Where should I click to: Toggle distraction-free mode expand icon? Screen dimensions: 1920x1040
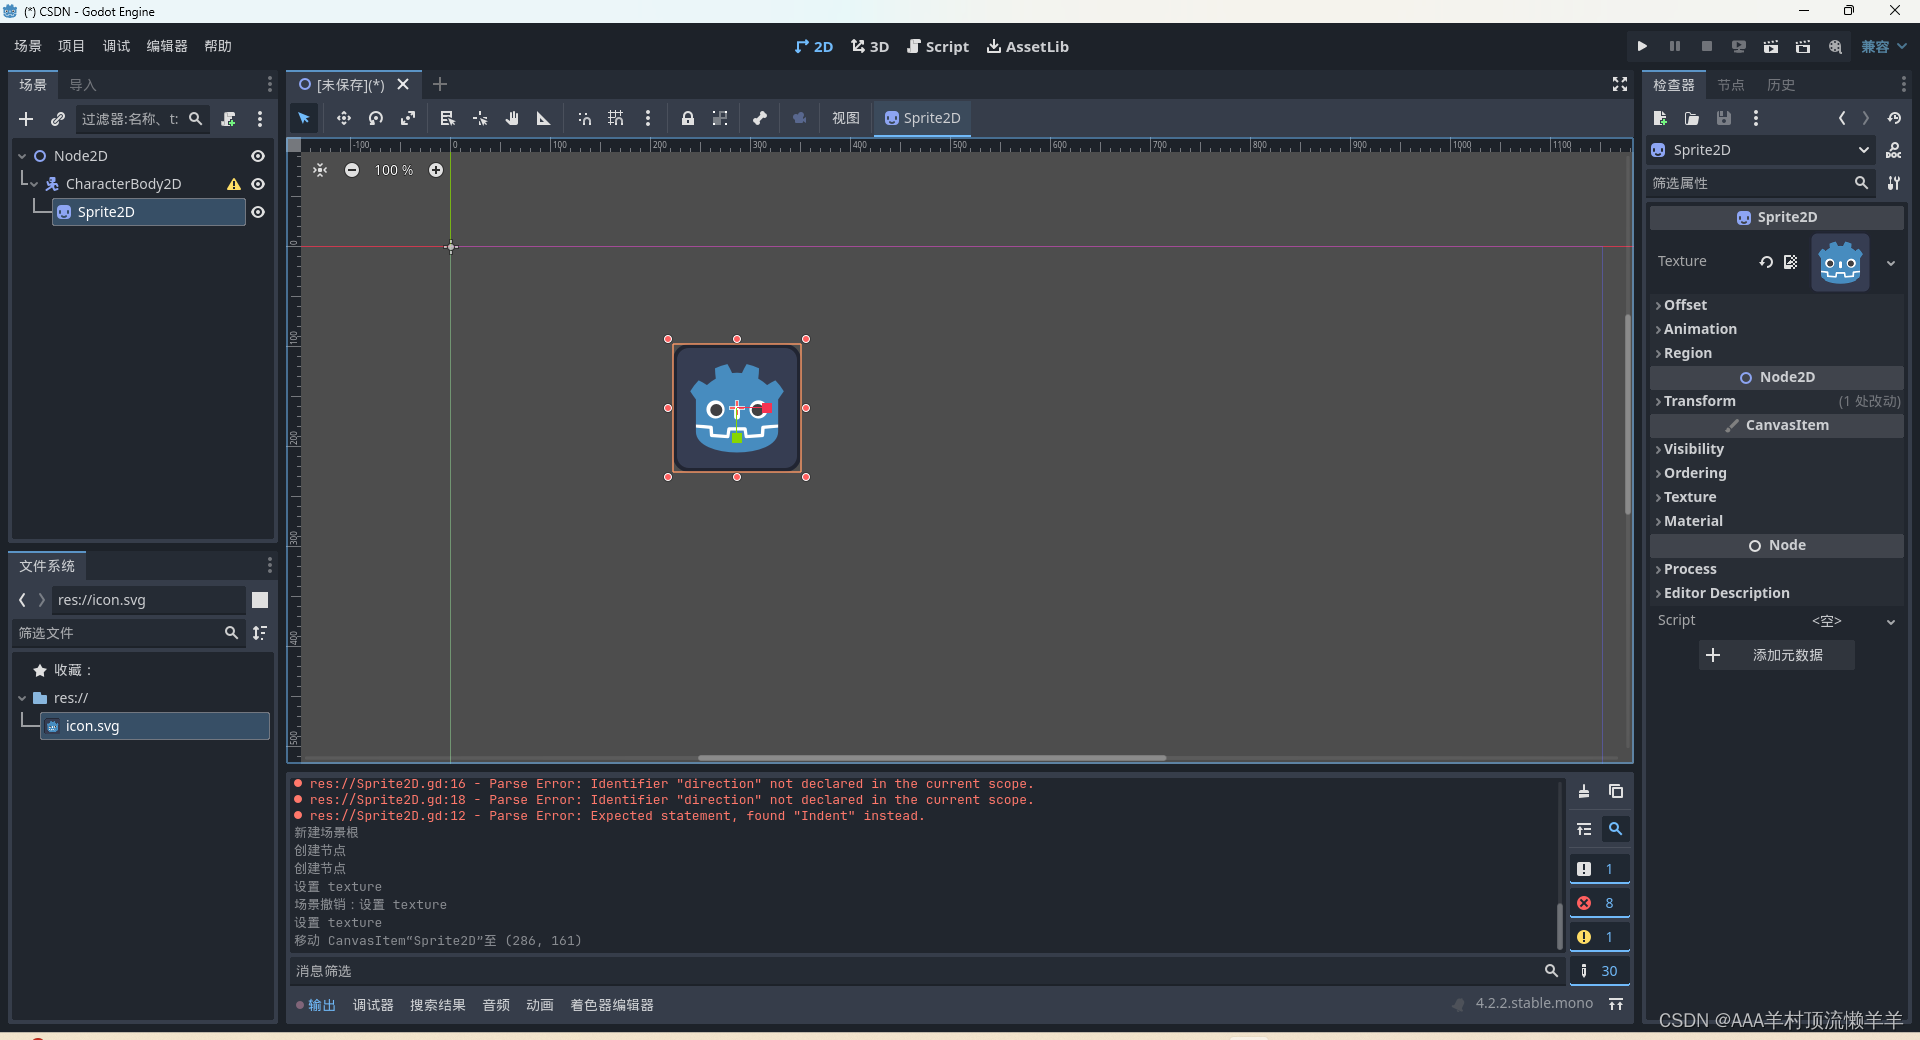(1620, 84)
